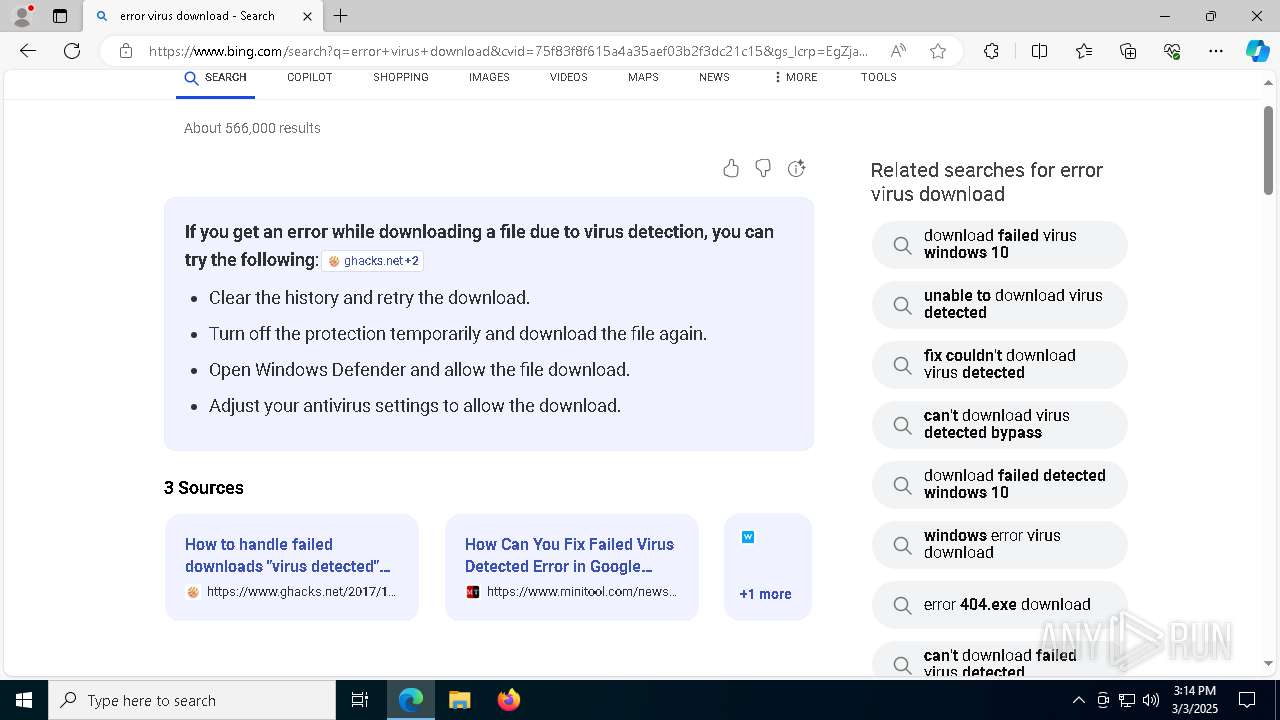Viewport: 1280px width, 720px height.
Task: Open 'How Can You Fix Failed Virus' minitool link
Action: pos(569,555)
